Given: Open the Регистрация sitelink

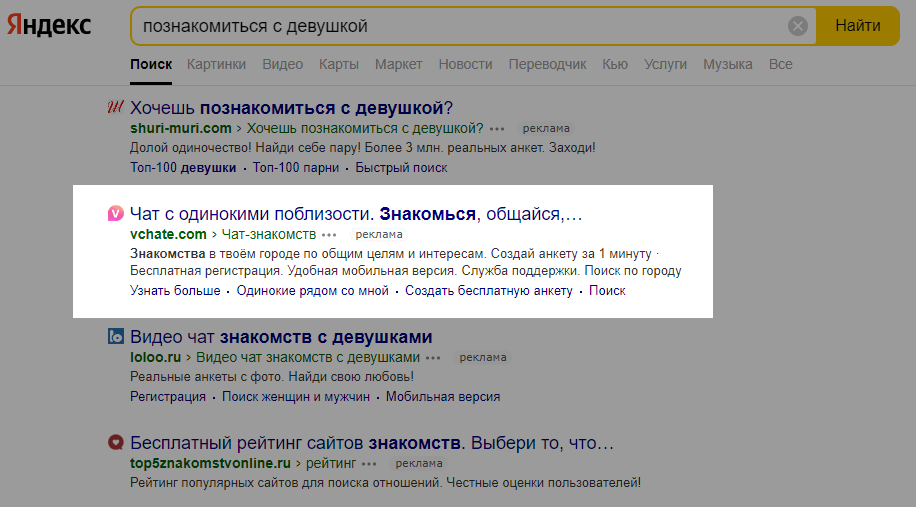Looking at the screenshot, I should pyautogui.click(x=168, y=397).
